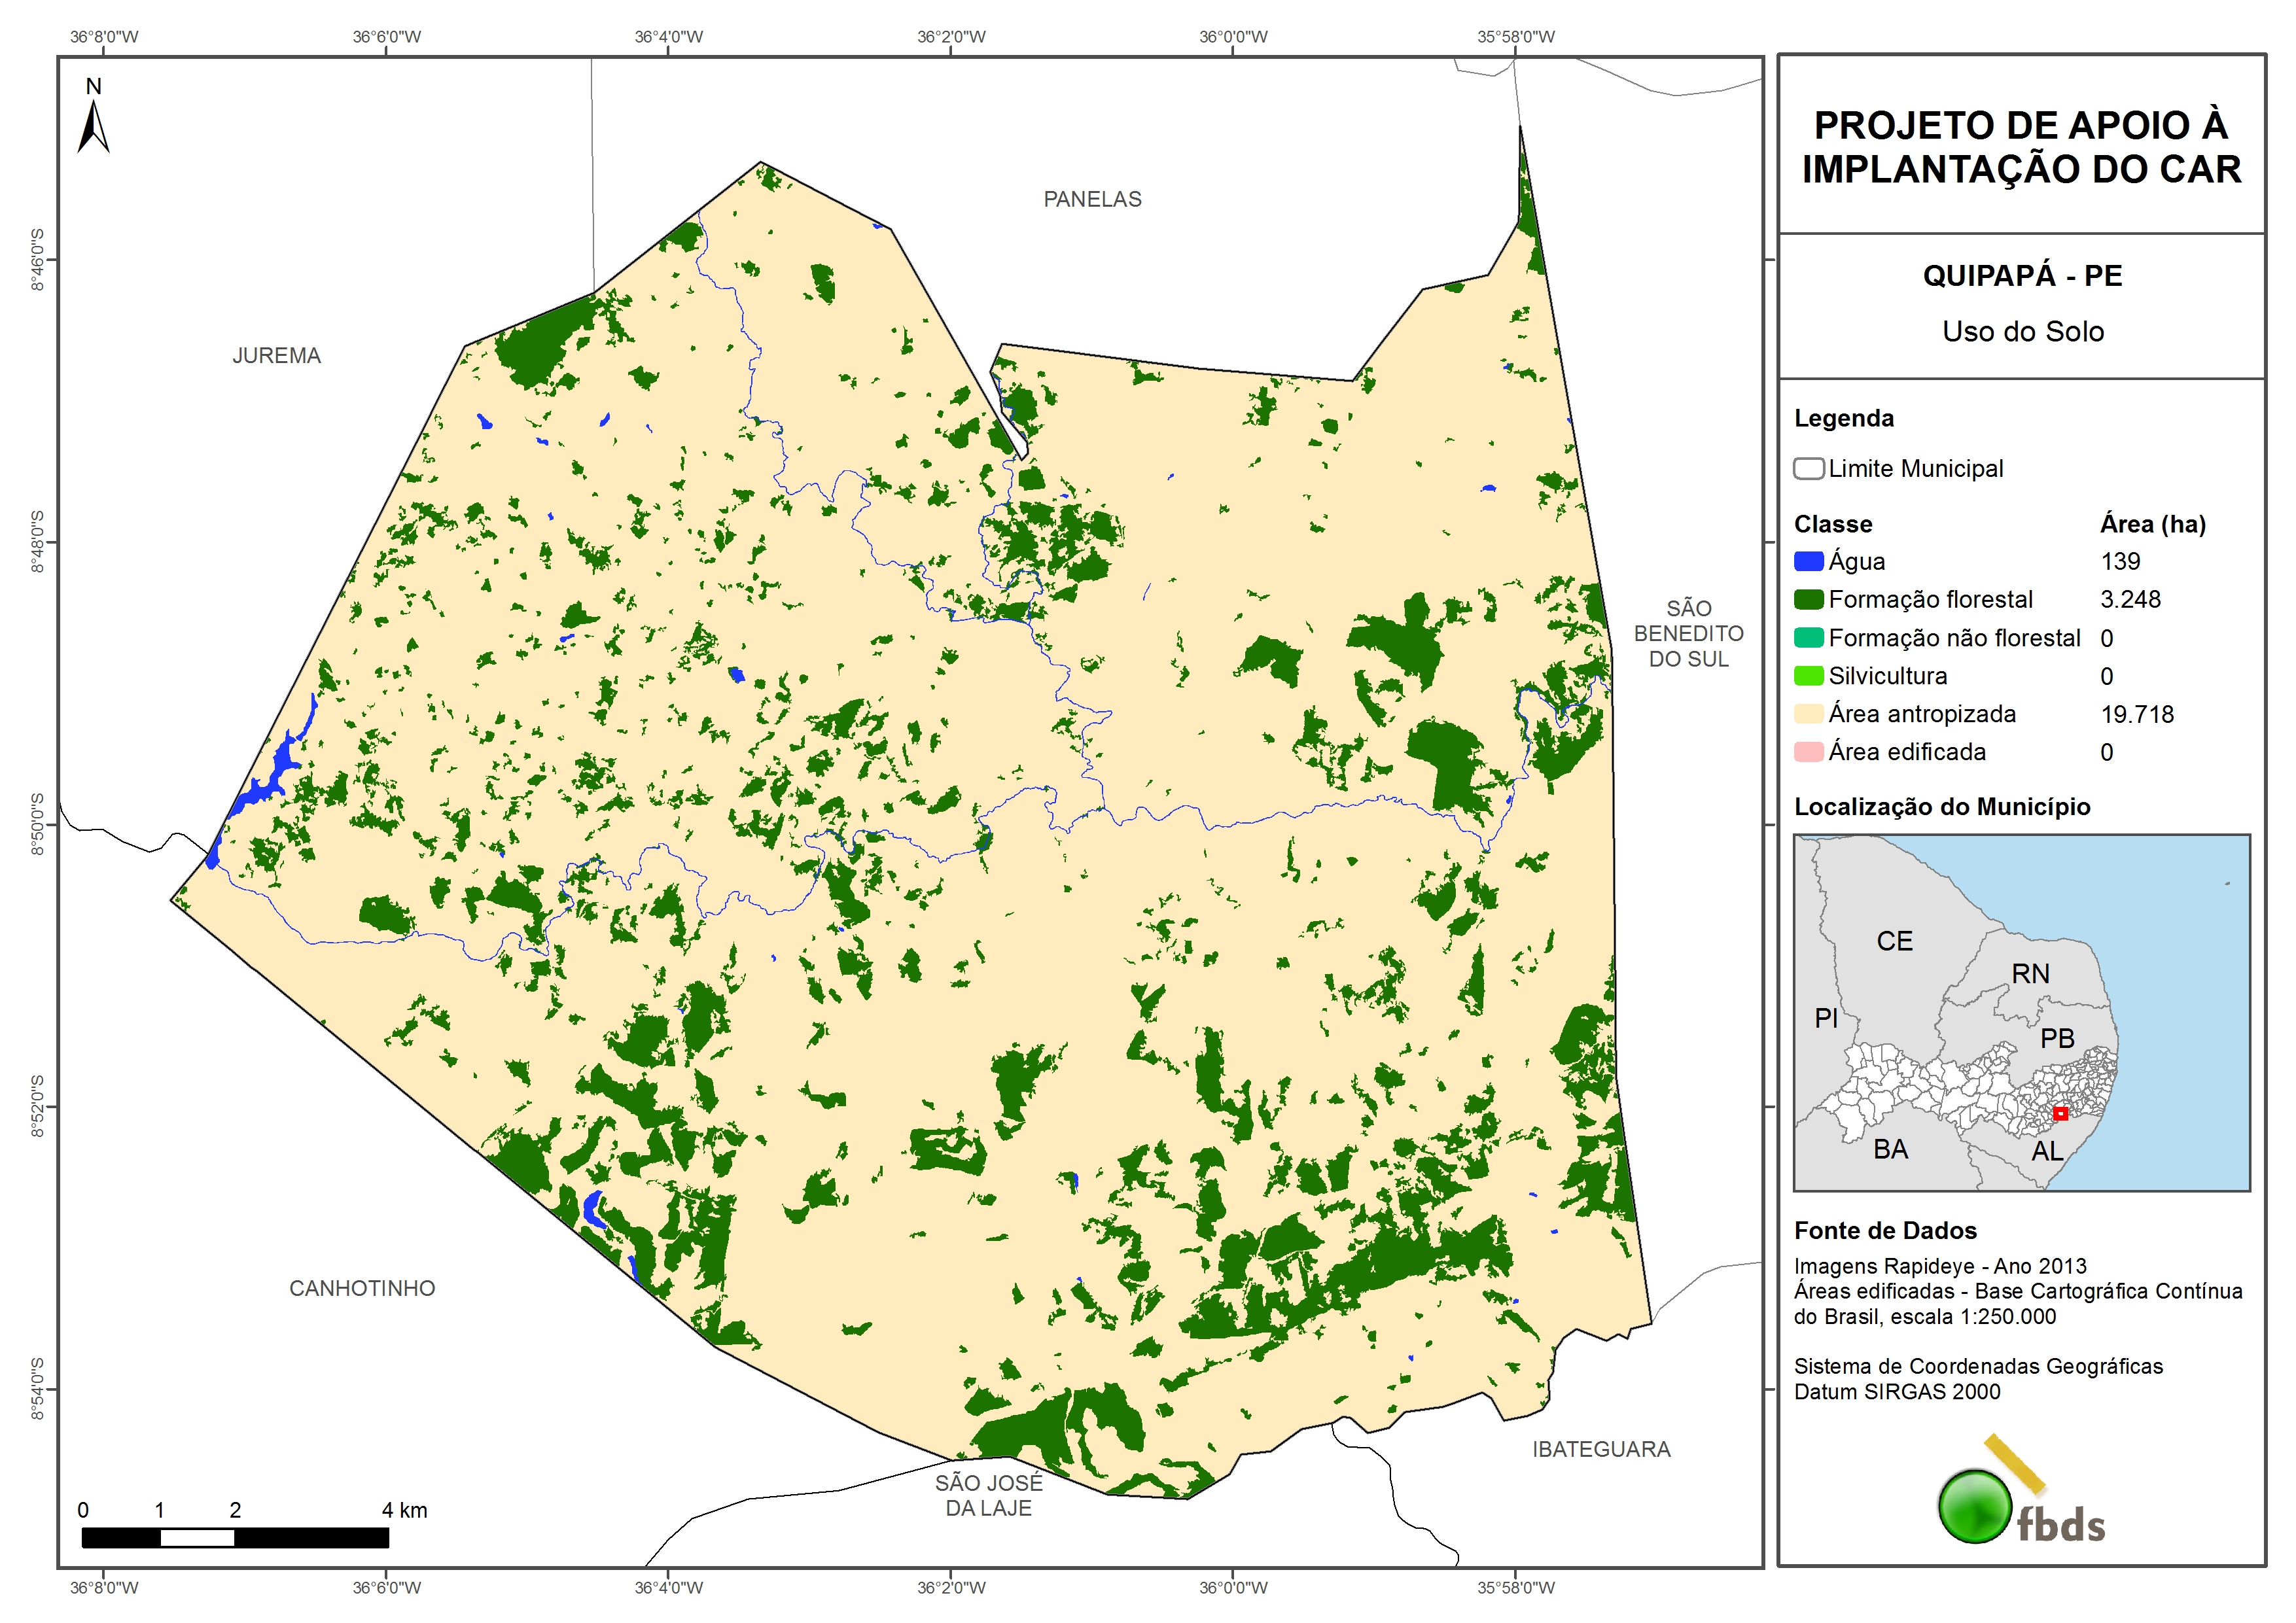
Task: Click the Água blue legend swatch
Action: (x=1808, y=562)
